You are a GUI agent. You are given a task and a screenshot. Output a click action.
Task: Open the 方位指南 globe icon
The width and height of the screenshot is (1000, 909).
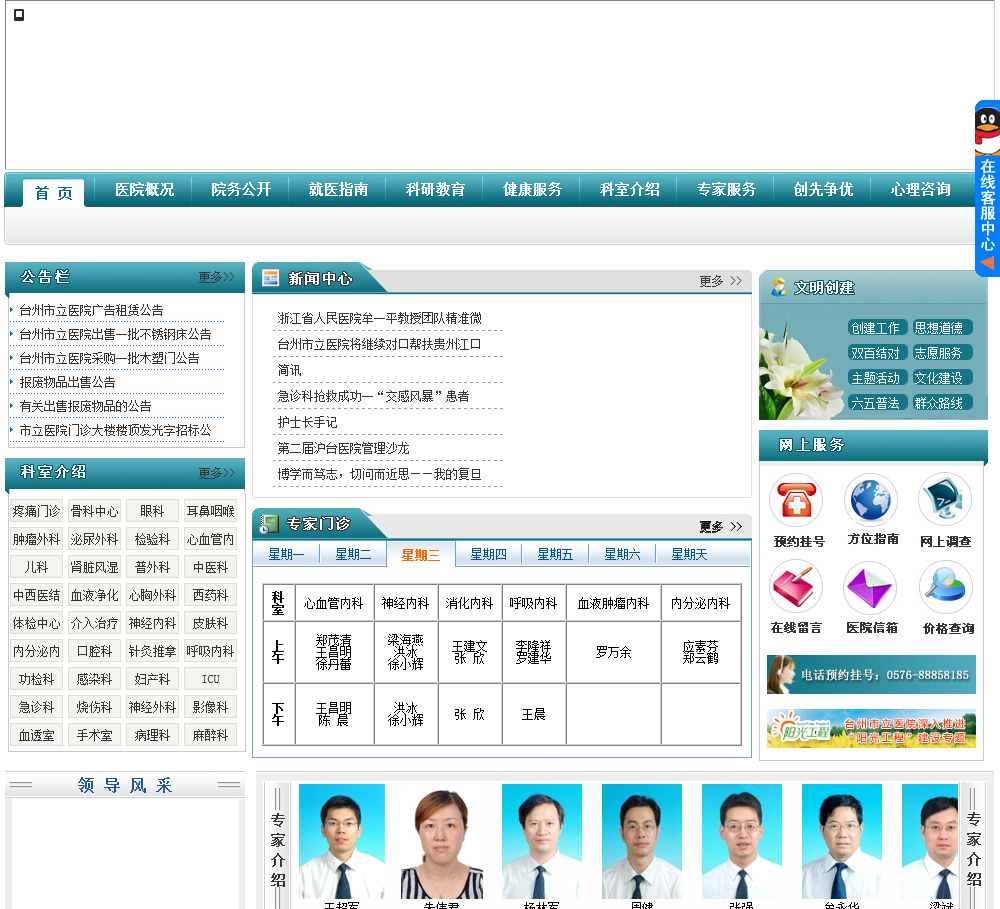pyautogui.click(x=871, y=500)
